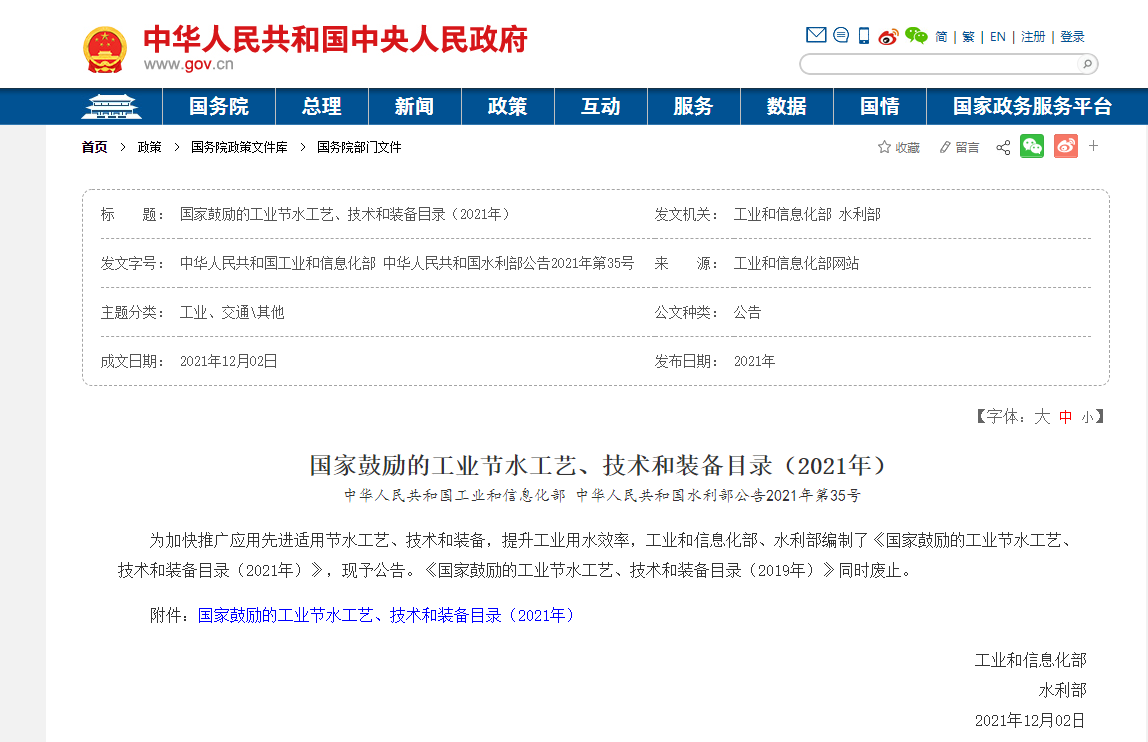Click the star 收藏 favorite icon

[884, 148]
